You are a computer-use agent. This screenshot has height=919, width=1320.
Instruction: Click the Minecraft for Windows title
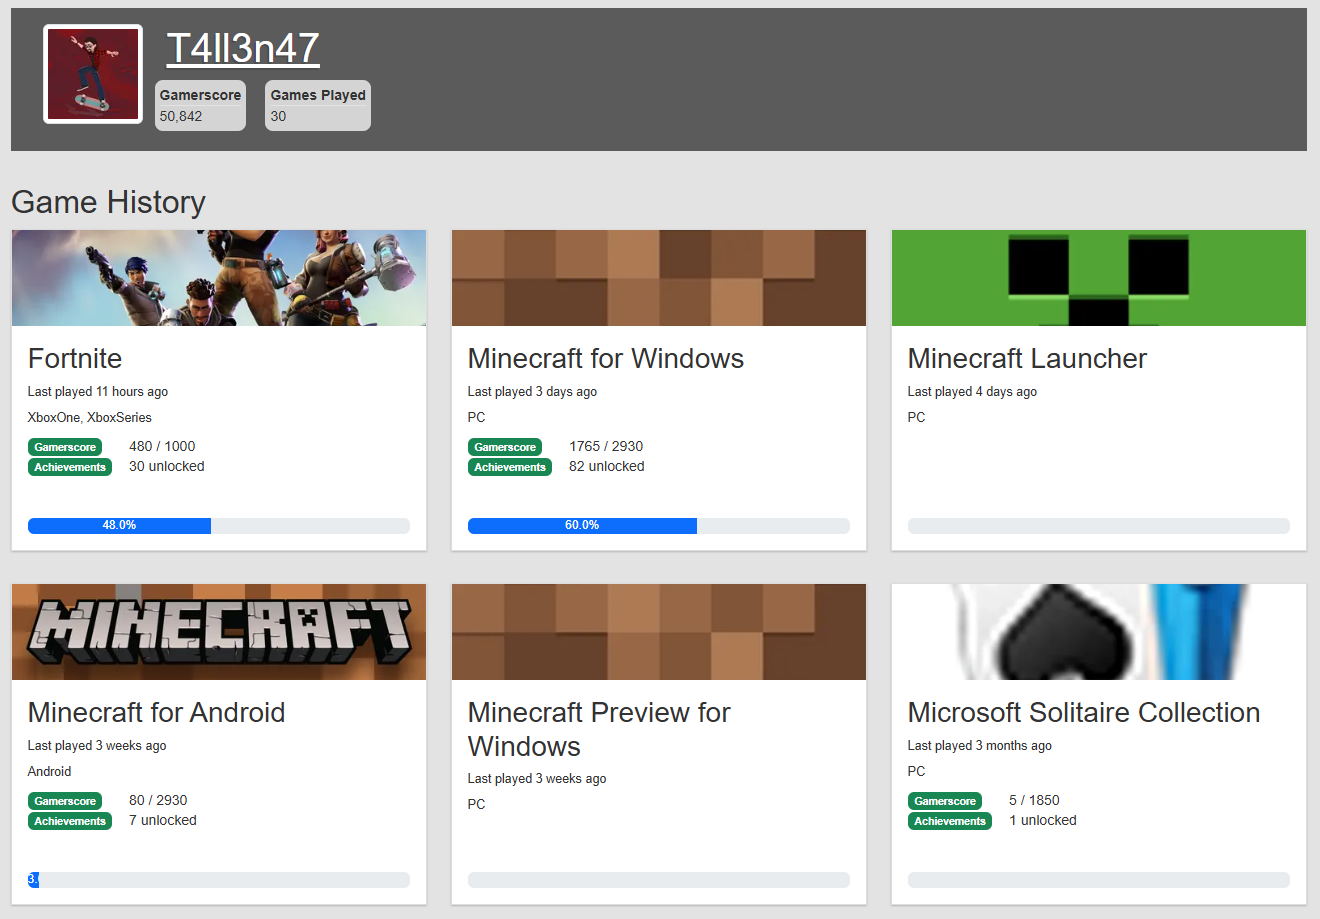606,358
